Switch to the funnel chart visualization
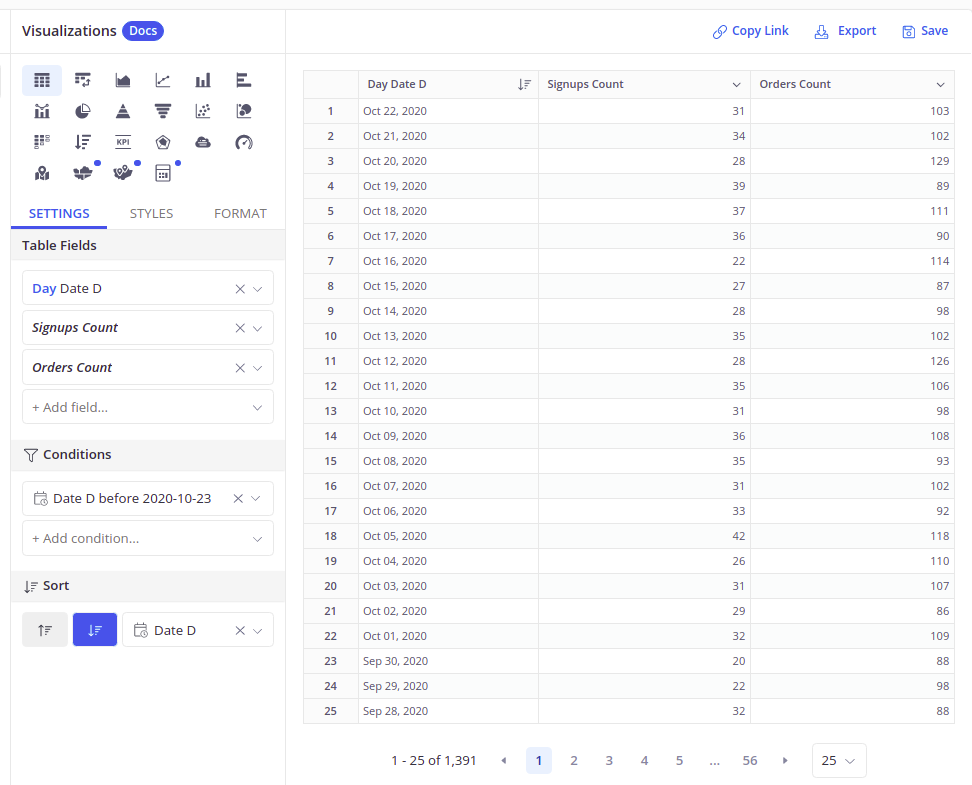972x785 pixels. click(x=163, y=111)
